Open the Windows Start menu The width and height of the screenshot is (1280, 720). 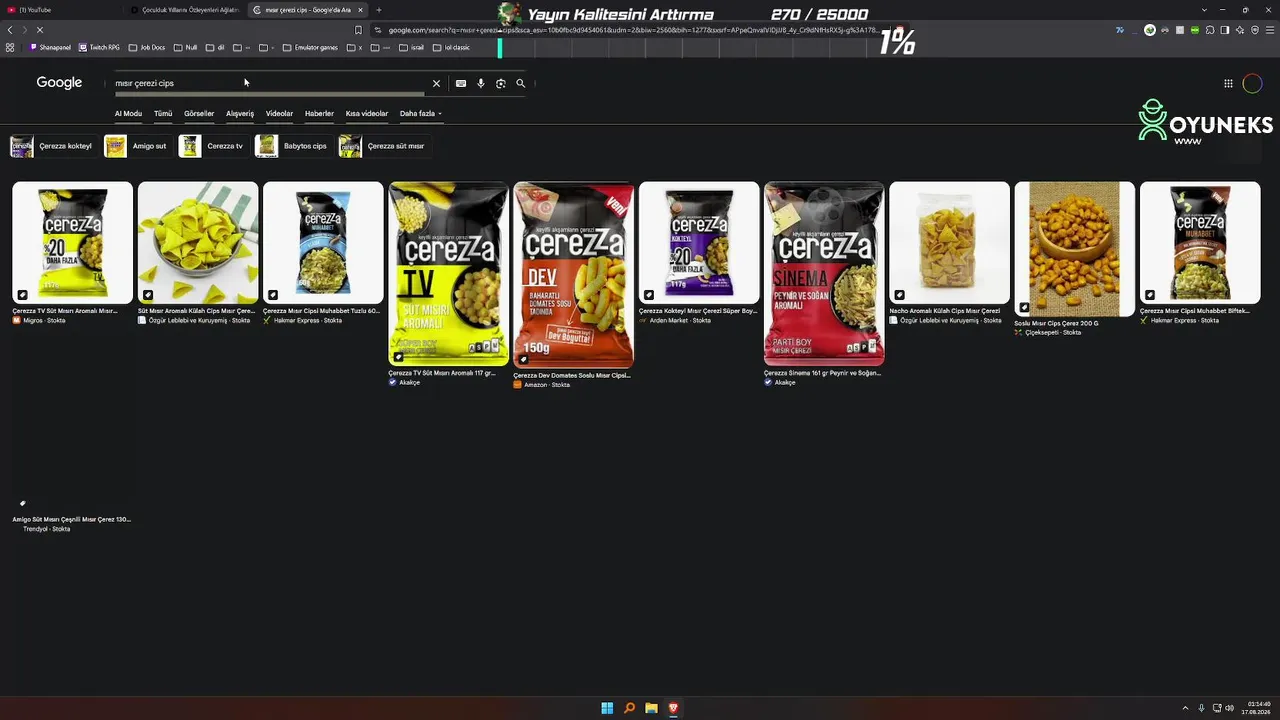pyautogui.click(x=607, y=708)
